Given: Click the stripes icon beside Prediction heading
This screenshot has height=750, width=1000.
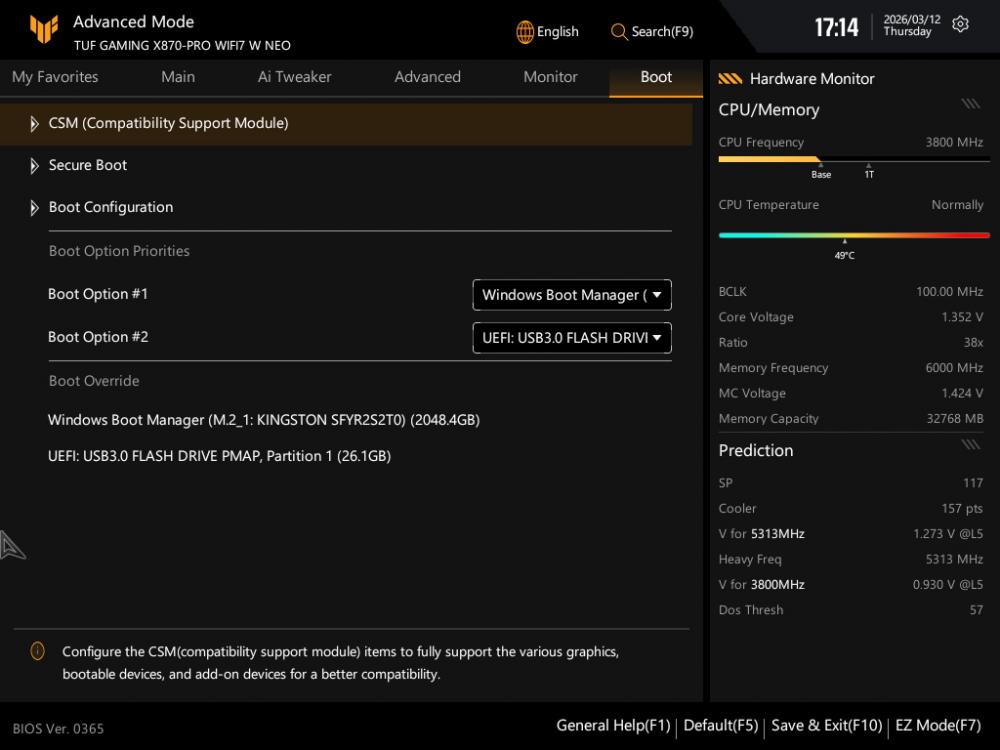Looking at the screenshot, I should [970, 445].
